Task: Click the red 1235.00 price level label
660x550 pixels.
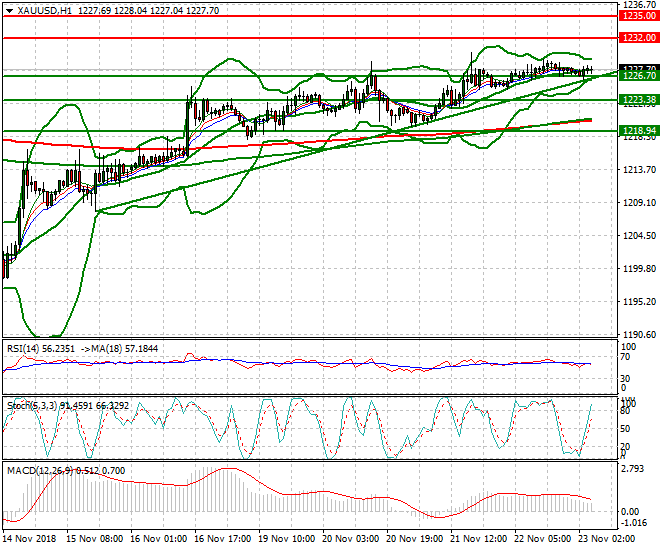Action: (x=639, y=16)
